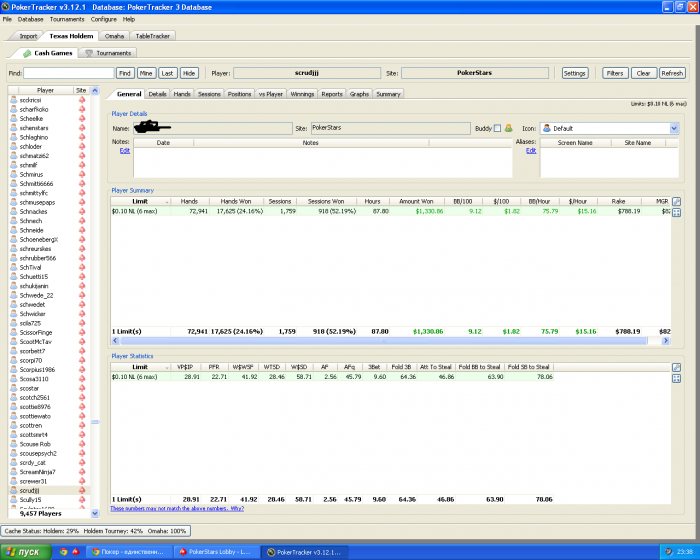700x560 pixels.
Task: Click the Player Statistics column configure icon
Action: pos(677,368)
